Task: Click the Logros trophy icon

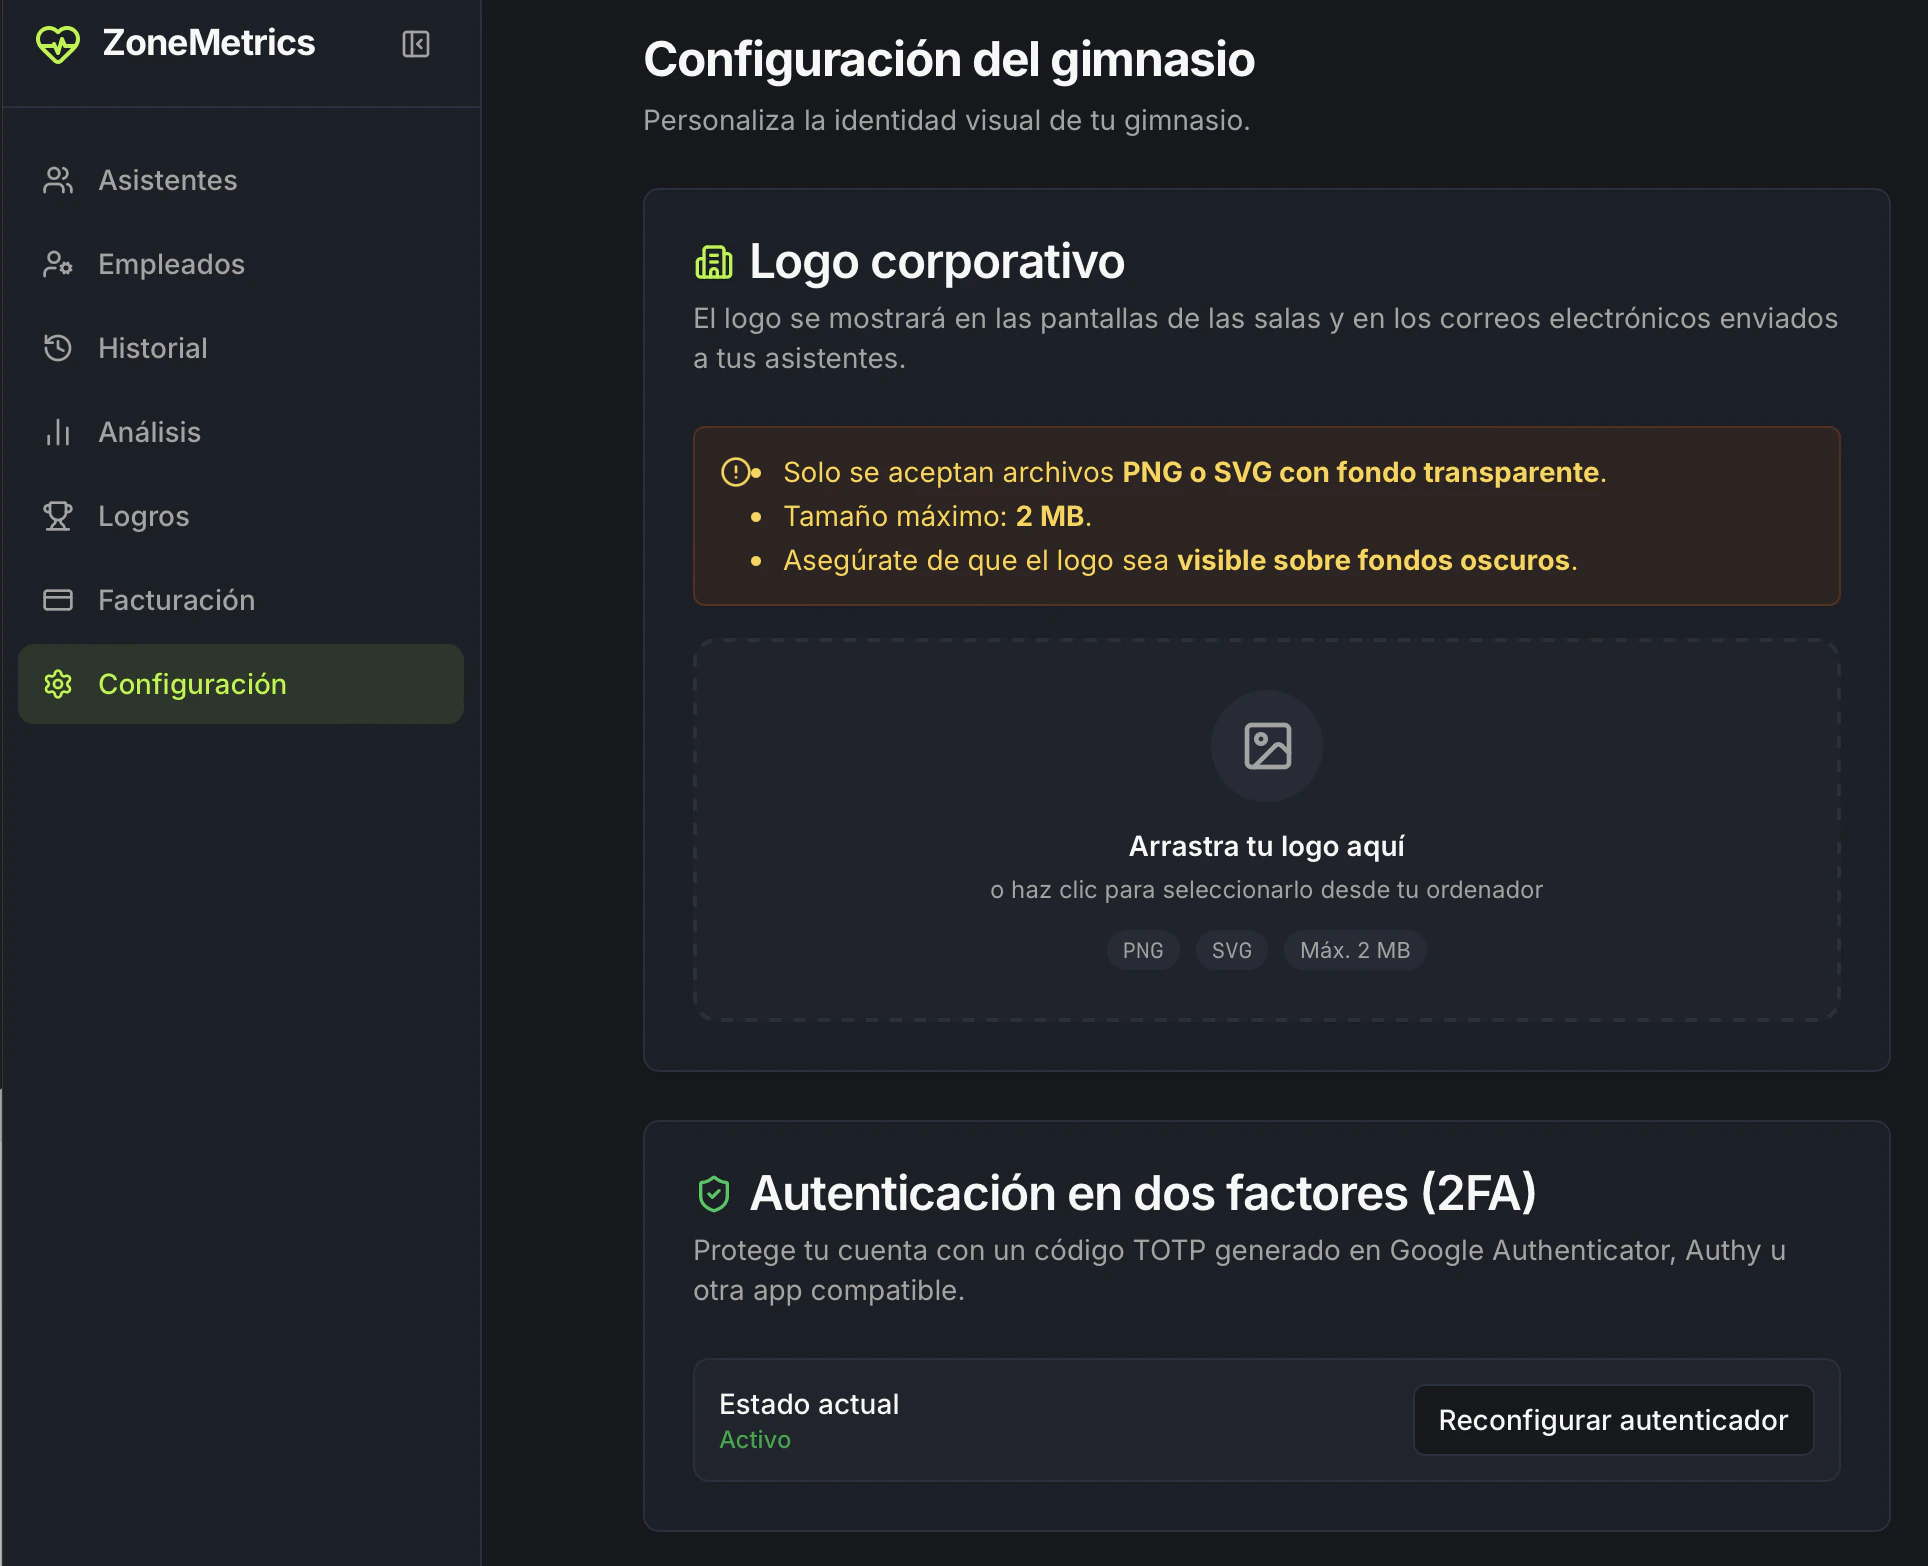Action: tap(58, 516)
